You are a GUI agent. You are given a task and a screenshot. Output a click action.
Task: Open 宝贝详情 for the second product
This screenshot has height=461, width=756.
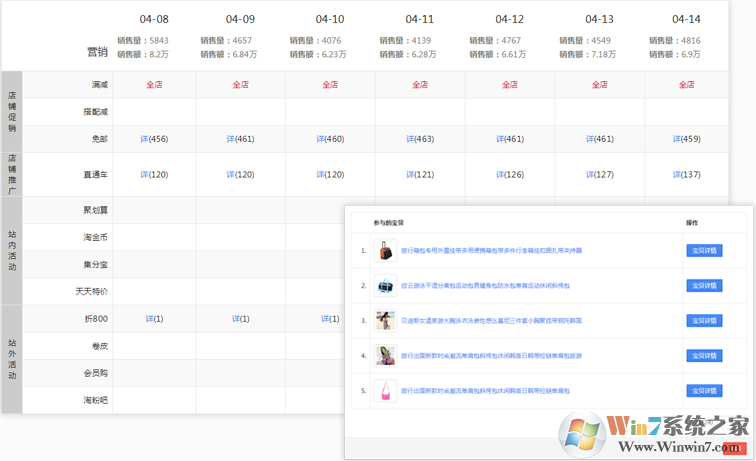[x=704, y=286]
